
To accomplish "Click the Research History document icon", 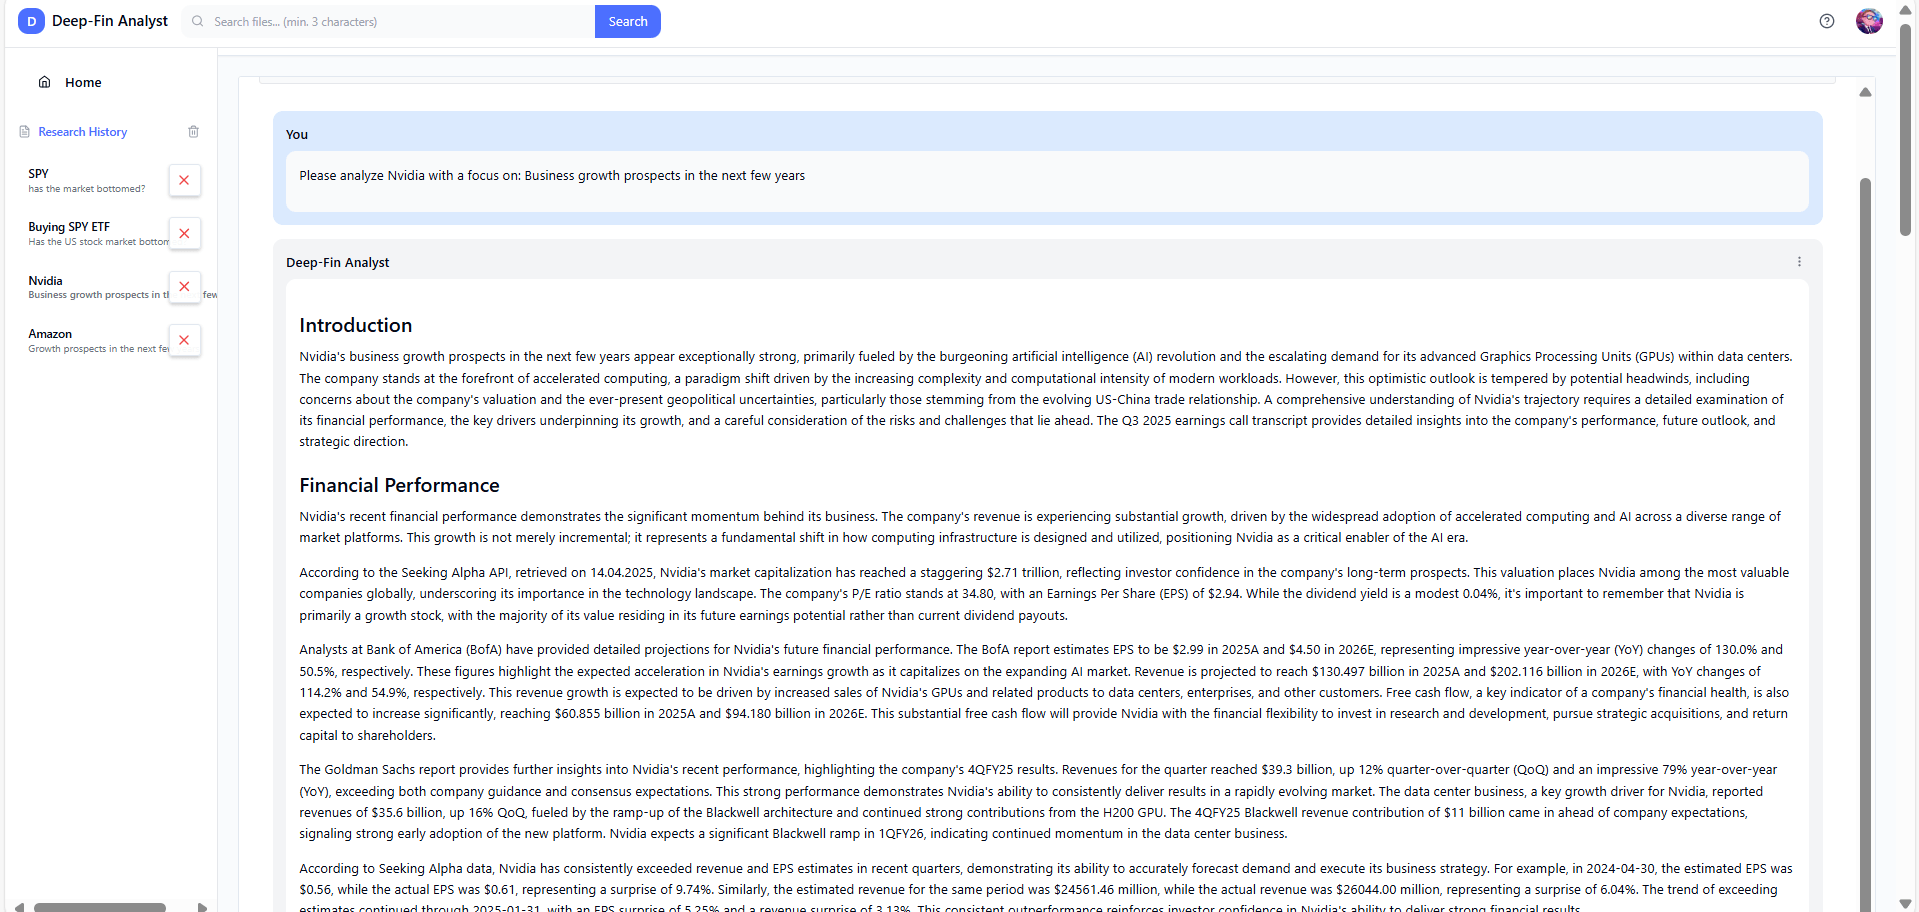I will (25, 132).
